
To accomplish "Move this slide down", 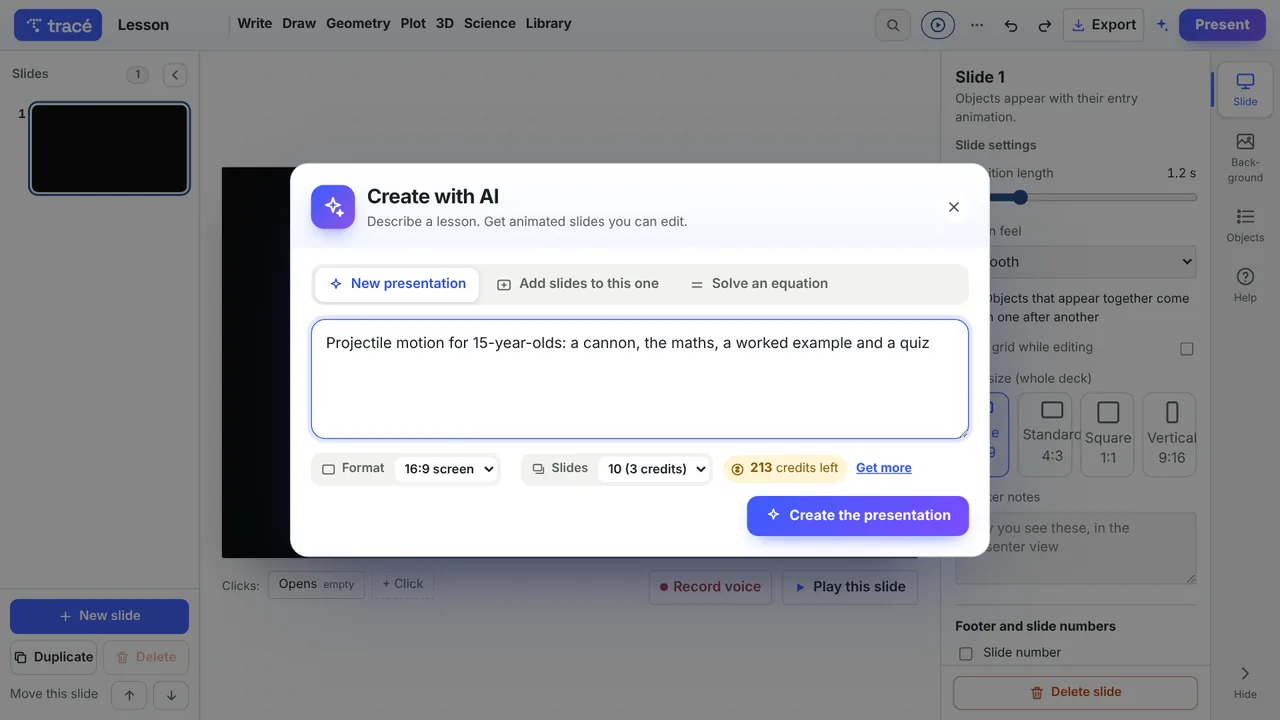I will point(171,695).
